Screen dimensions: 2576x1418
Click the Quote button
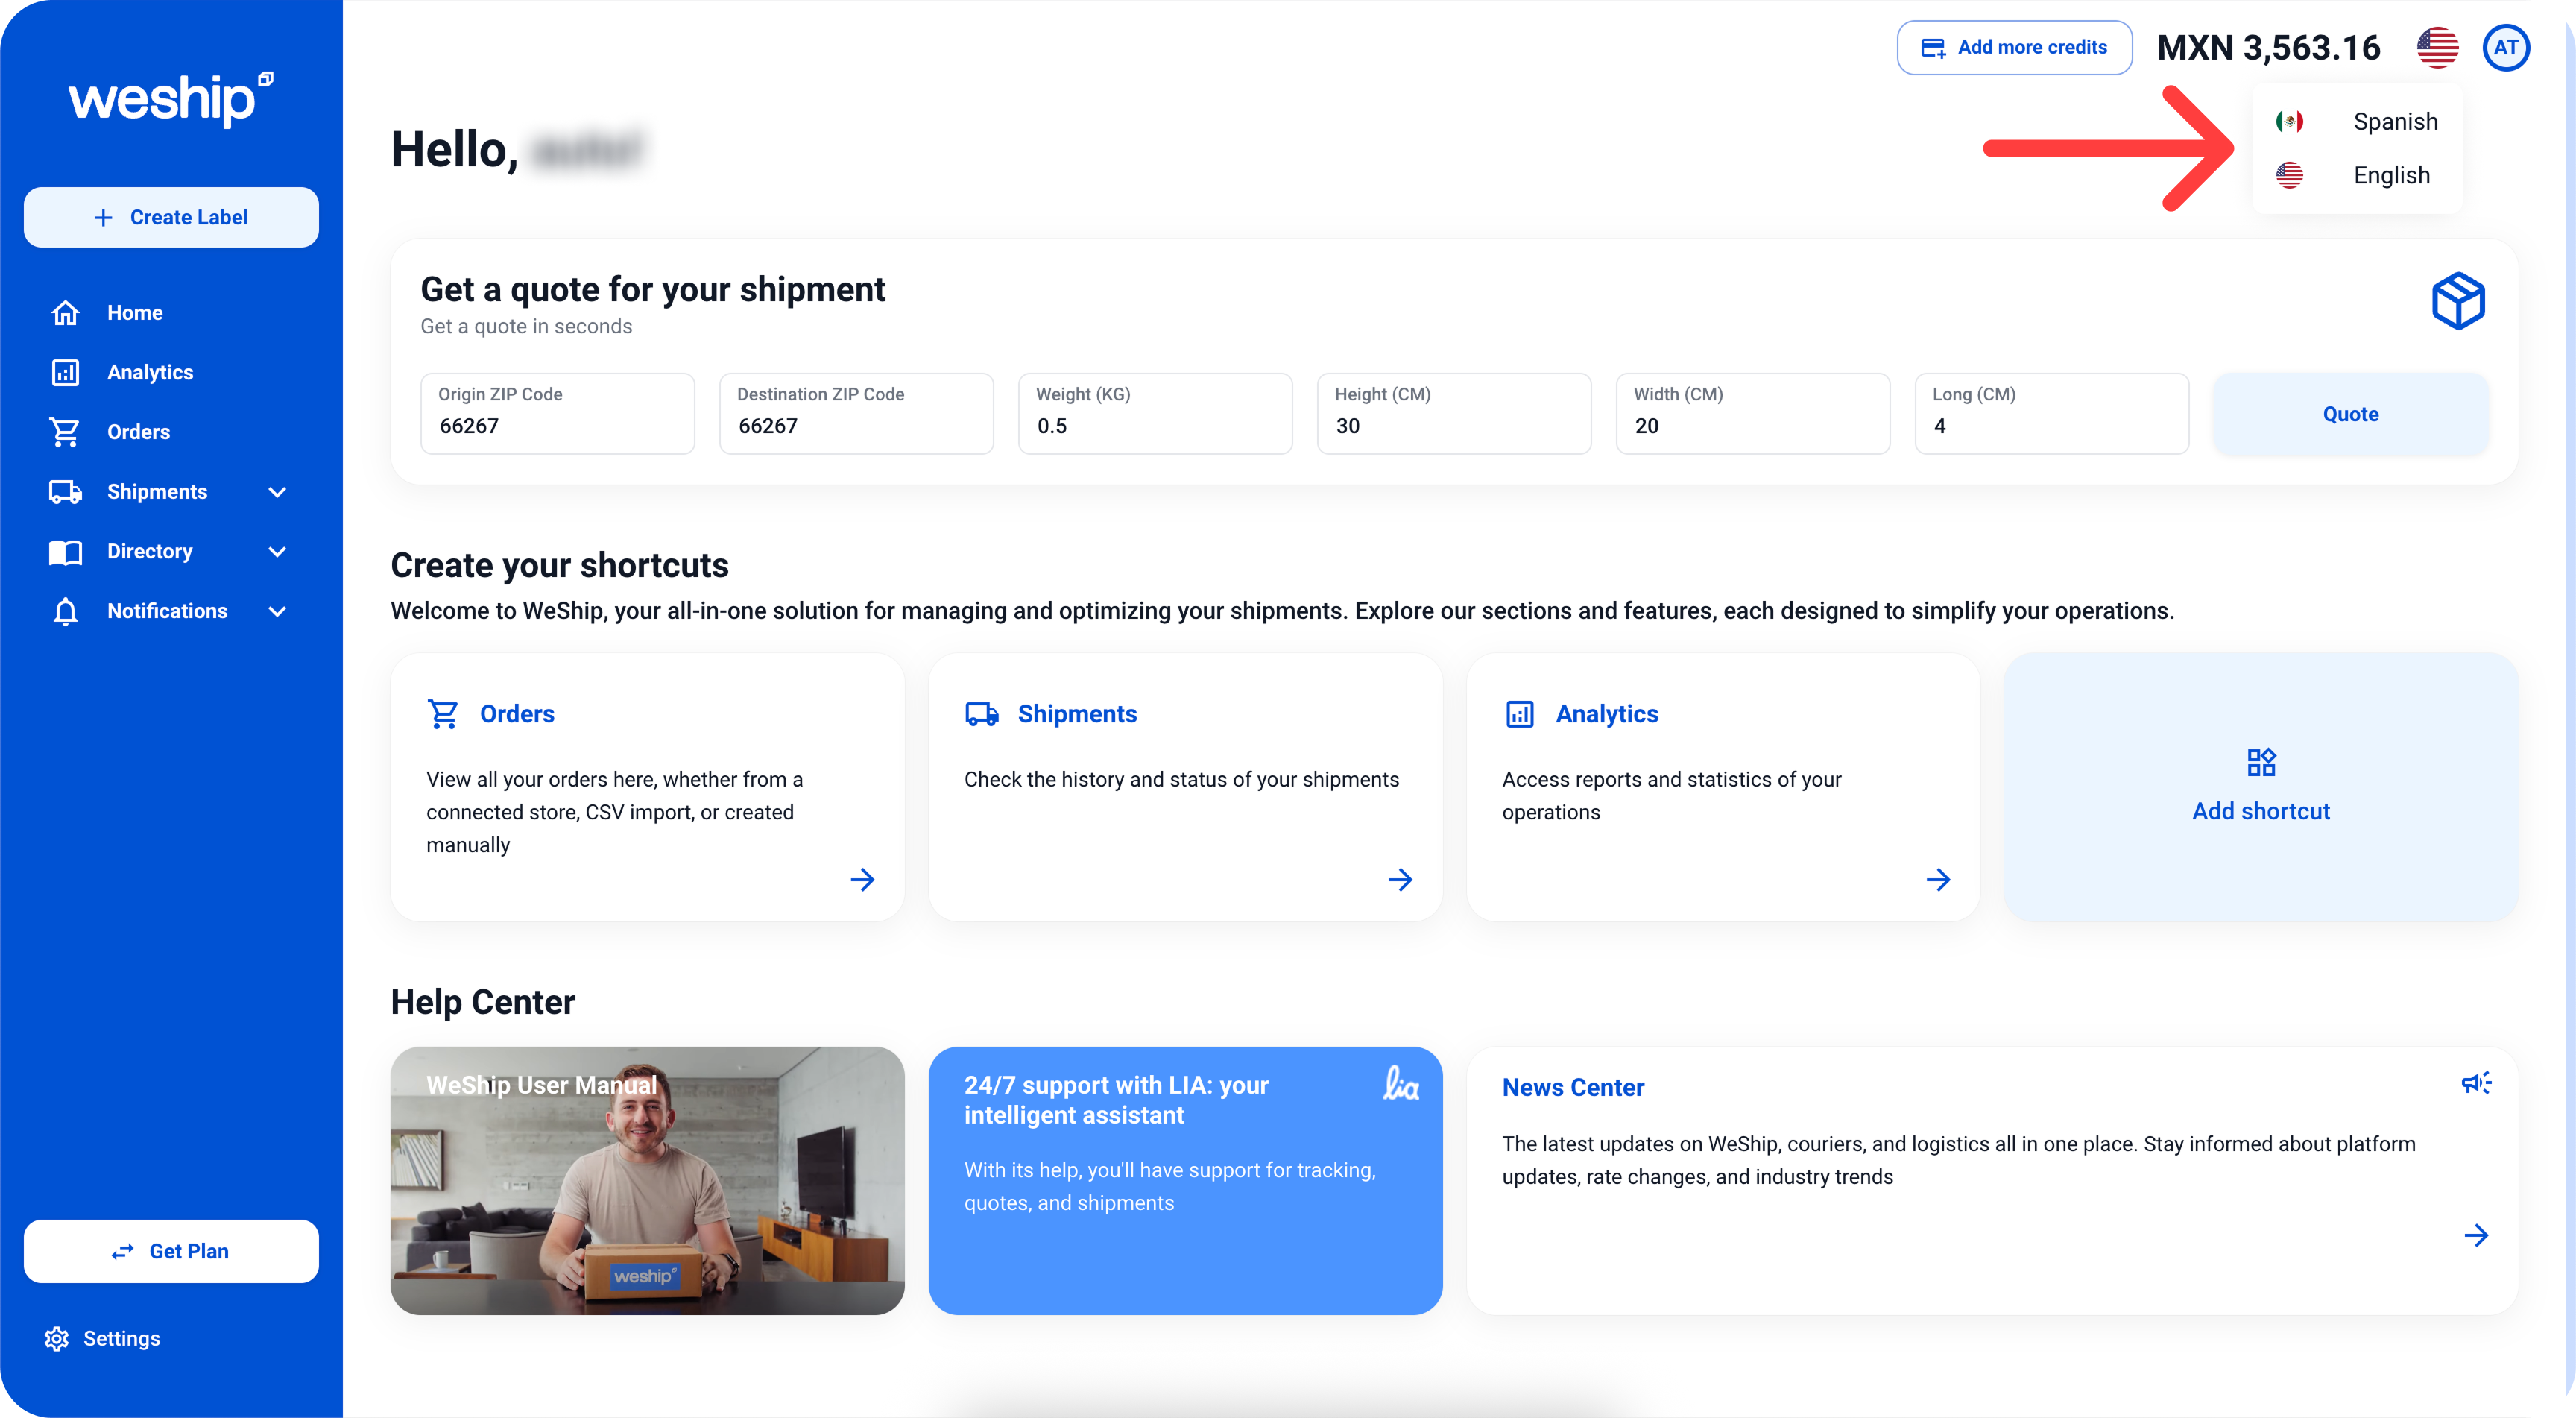2351,414
